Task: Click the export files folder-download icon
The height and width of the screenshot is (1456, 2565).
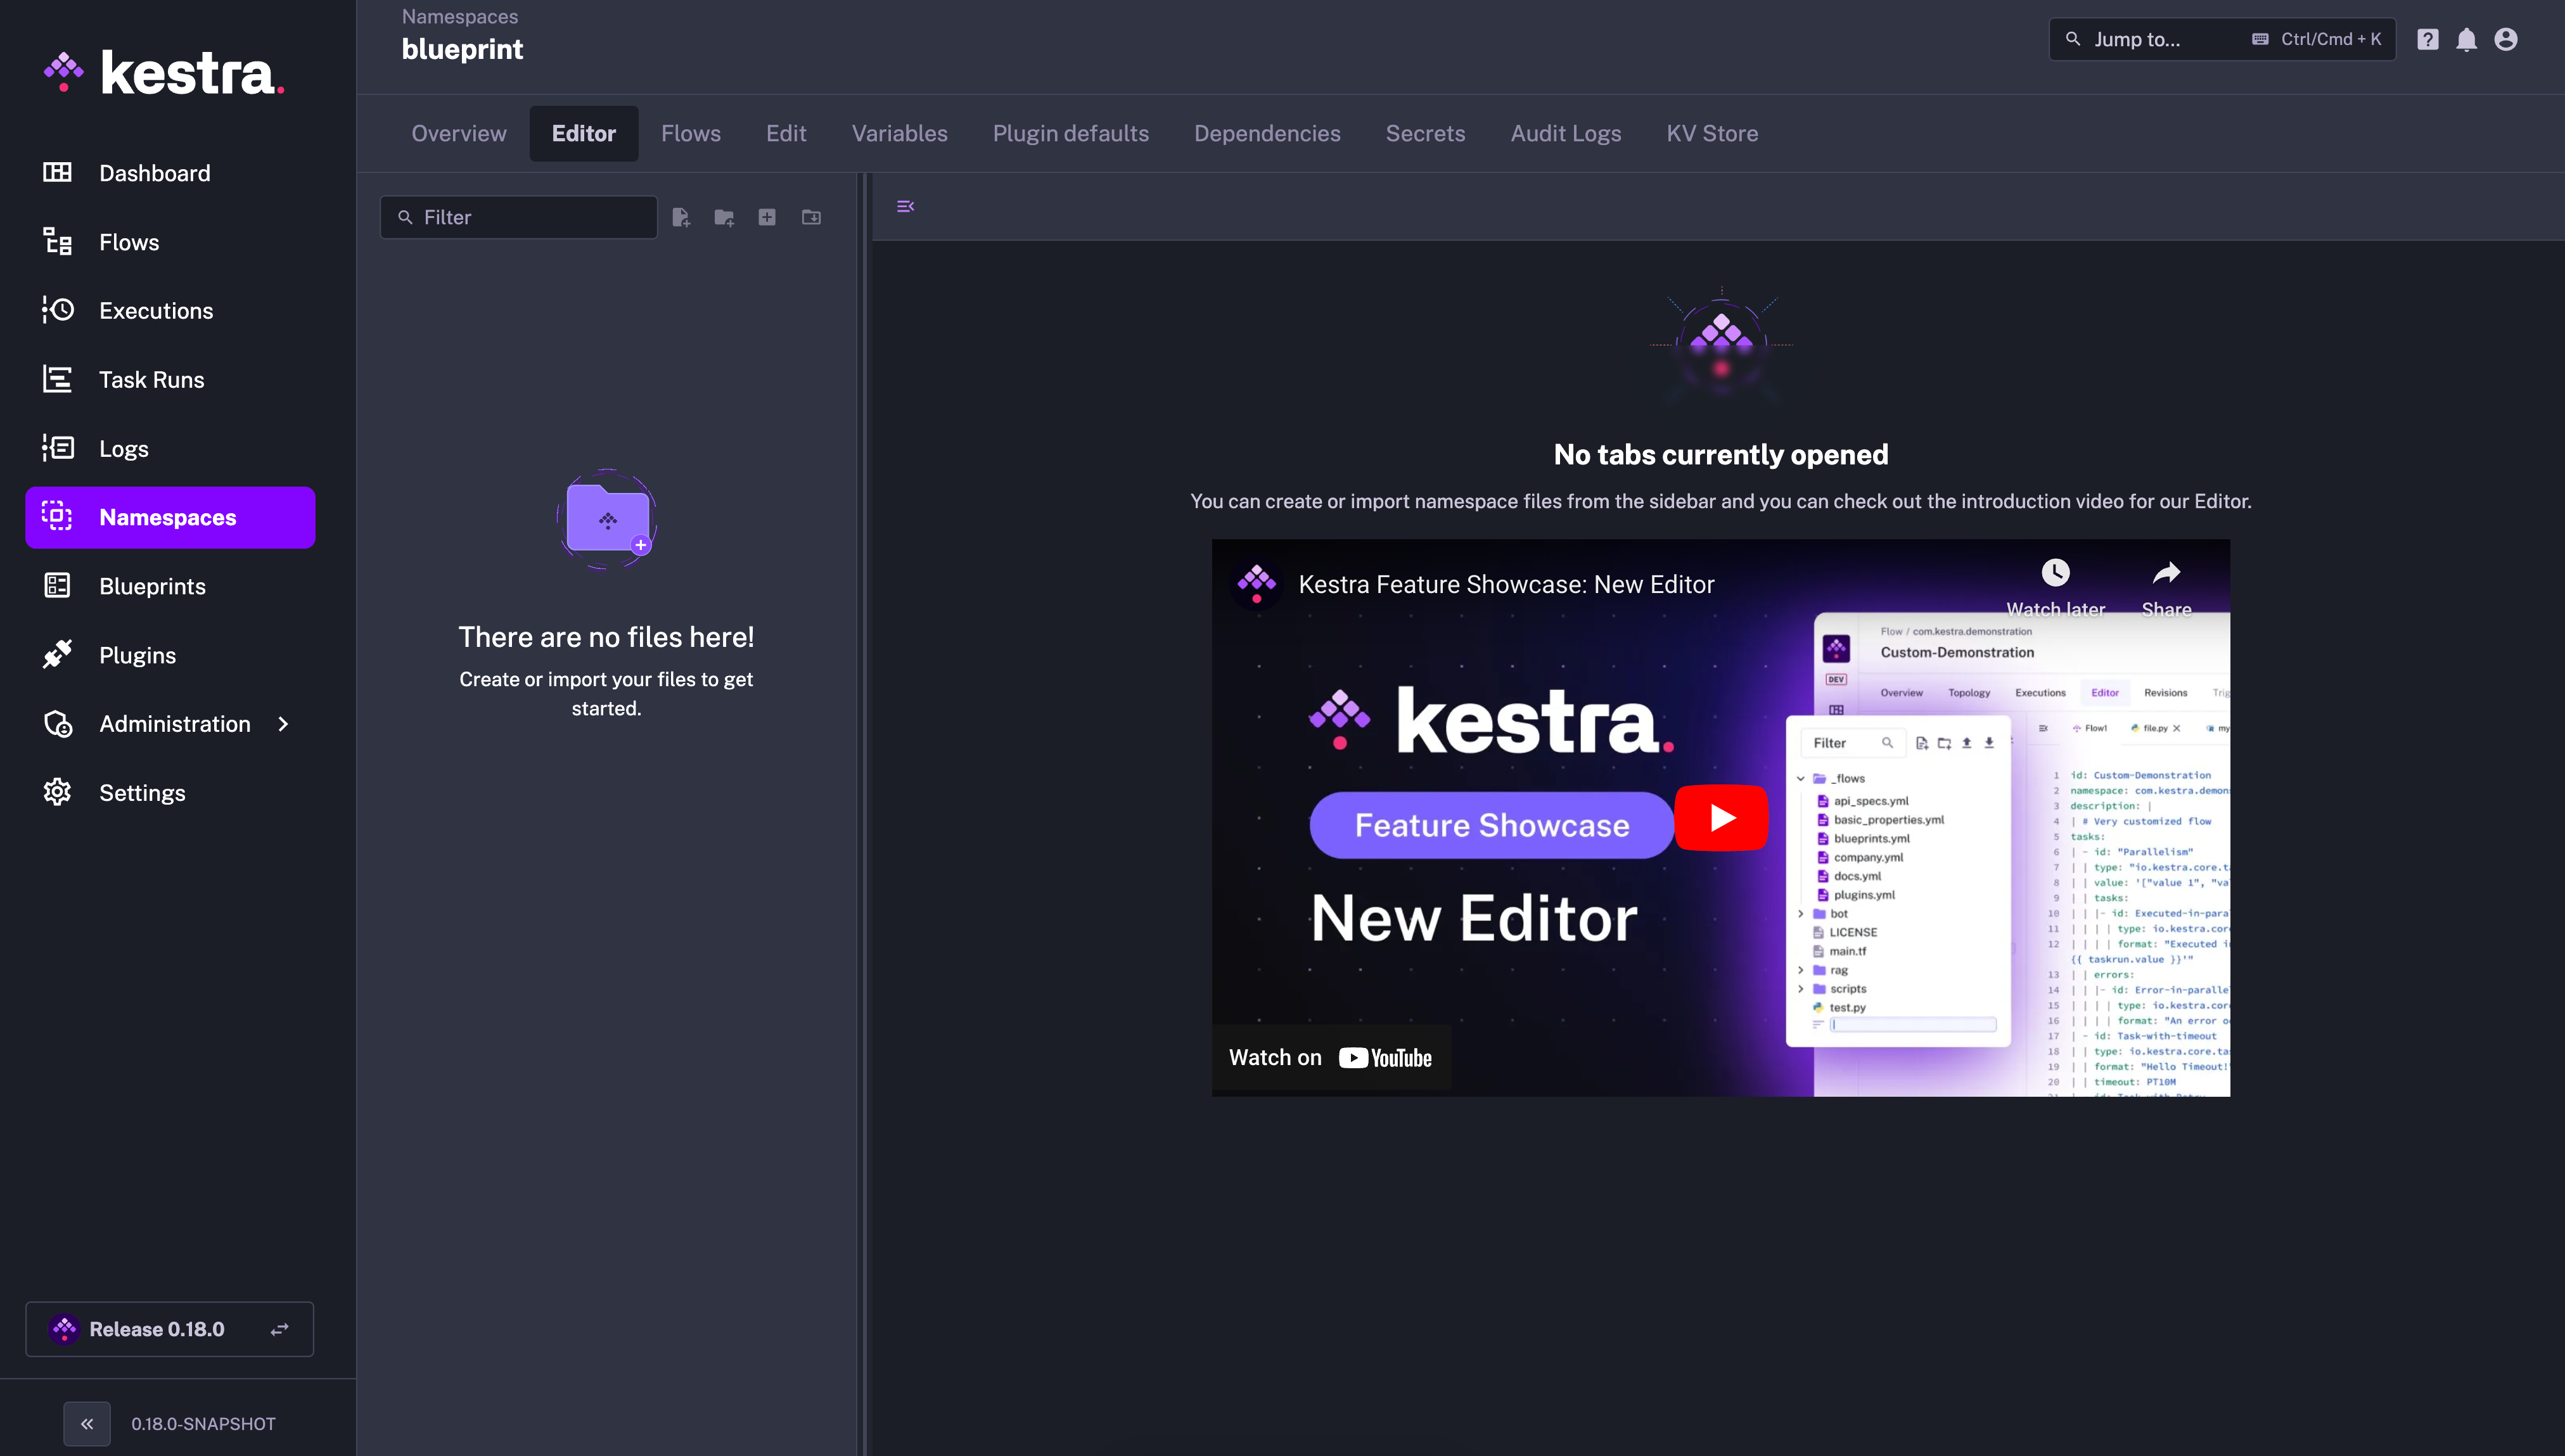Action: click(811, 217)
